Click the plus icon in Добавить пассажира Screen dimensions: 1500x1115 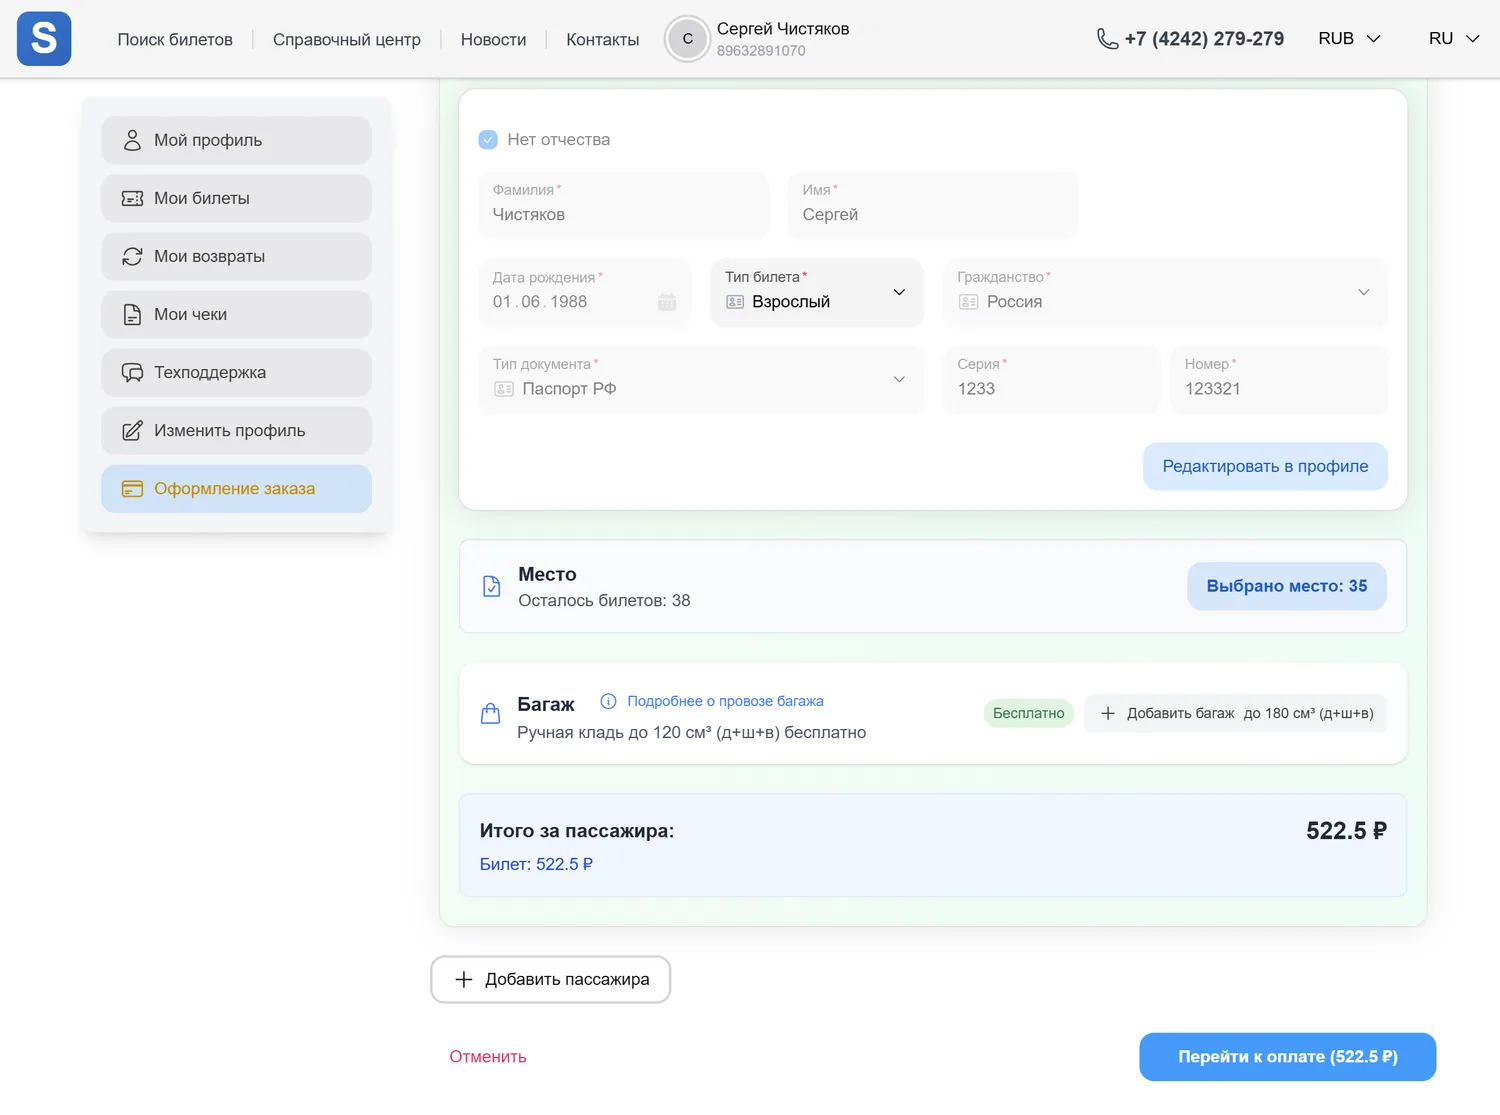click(x=463, y=979)
